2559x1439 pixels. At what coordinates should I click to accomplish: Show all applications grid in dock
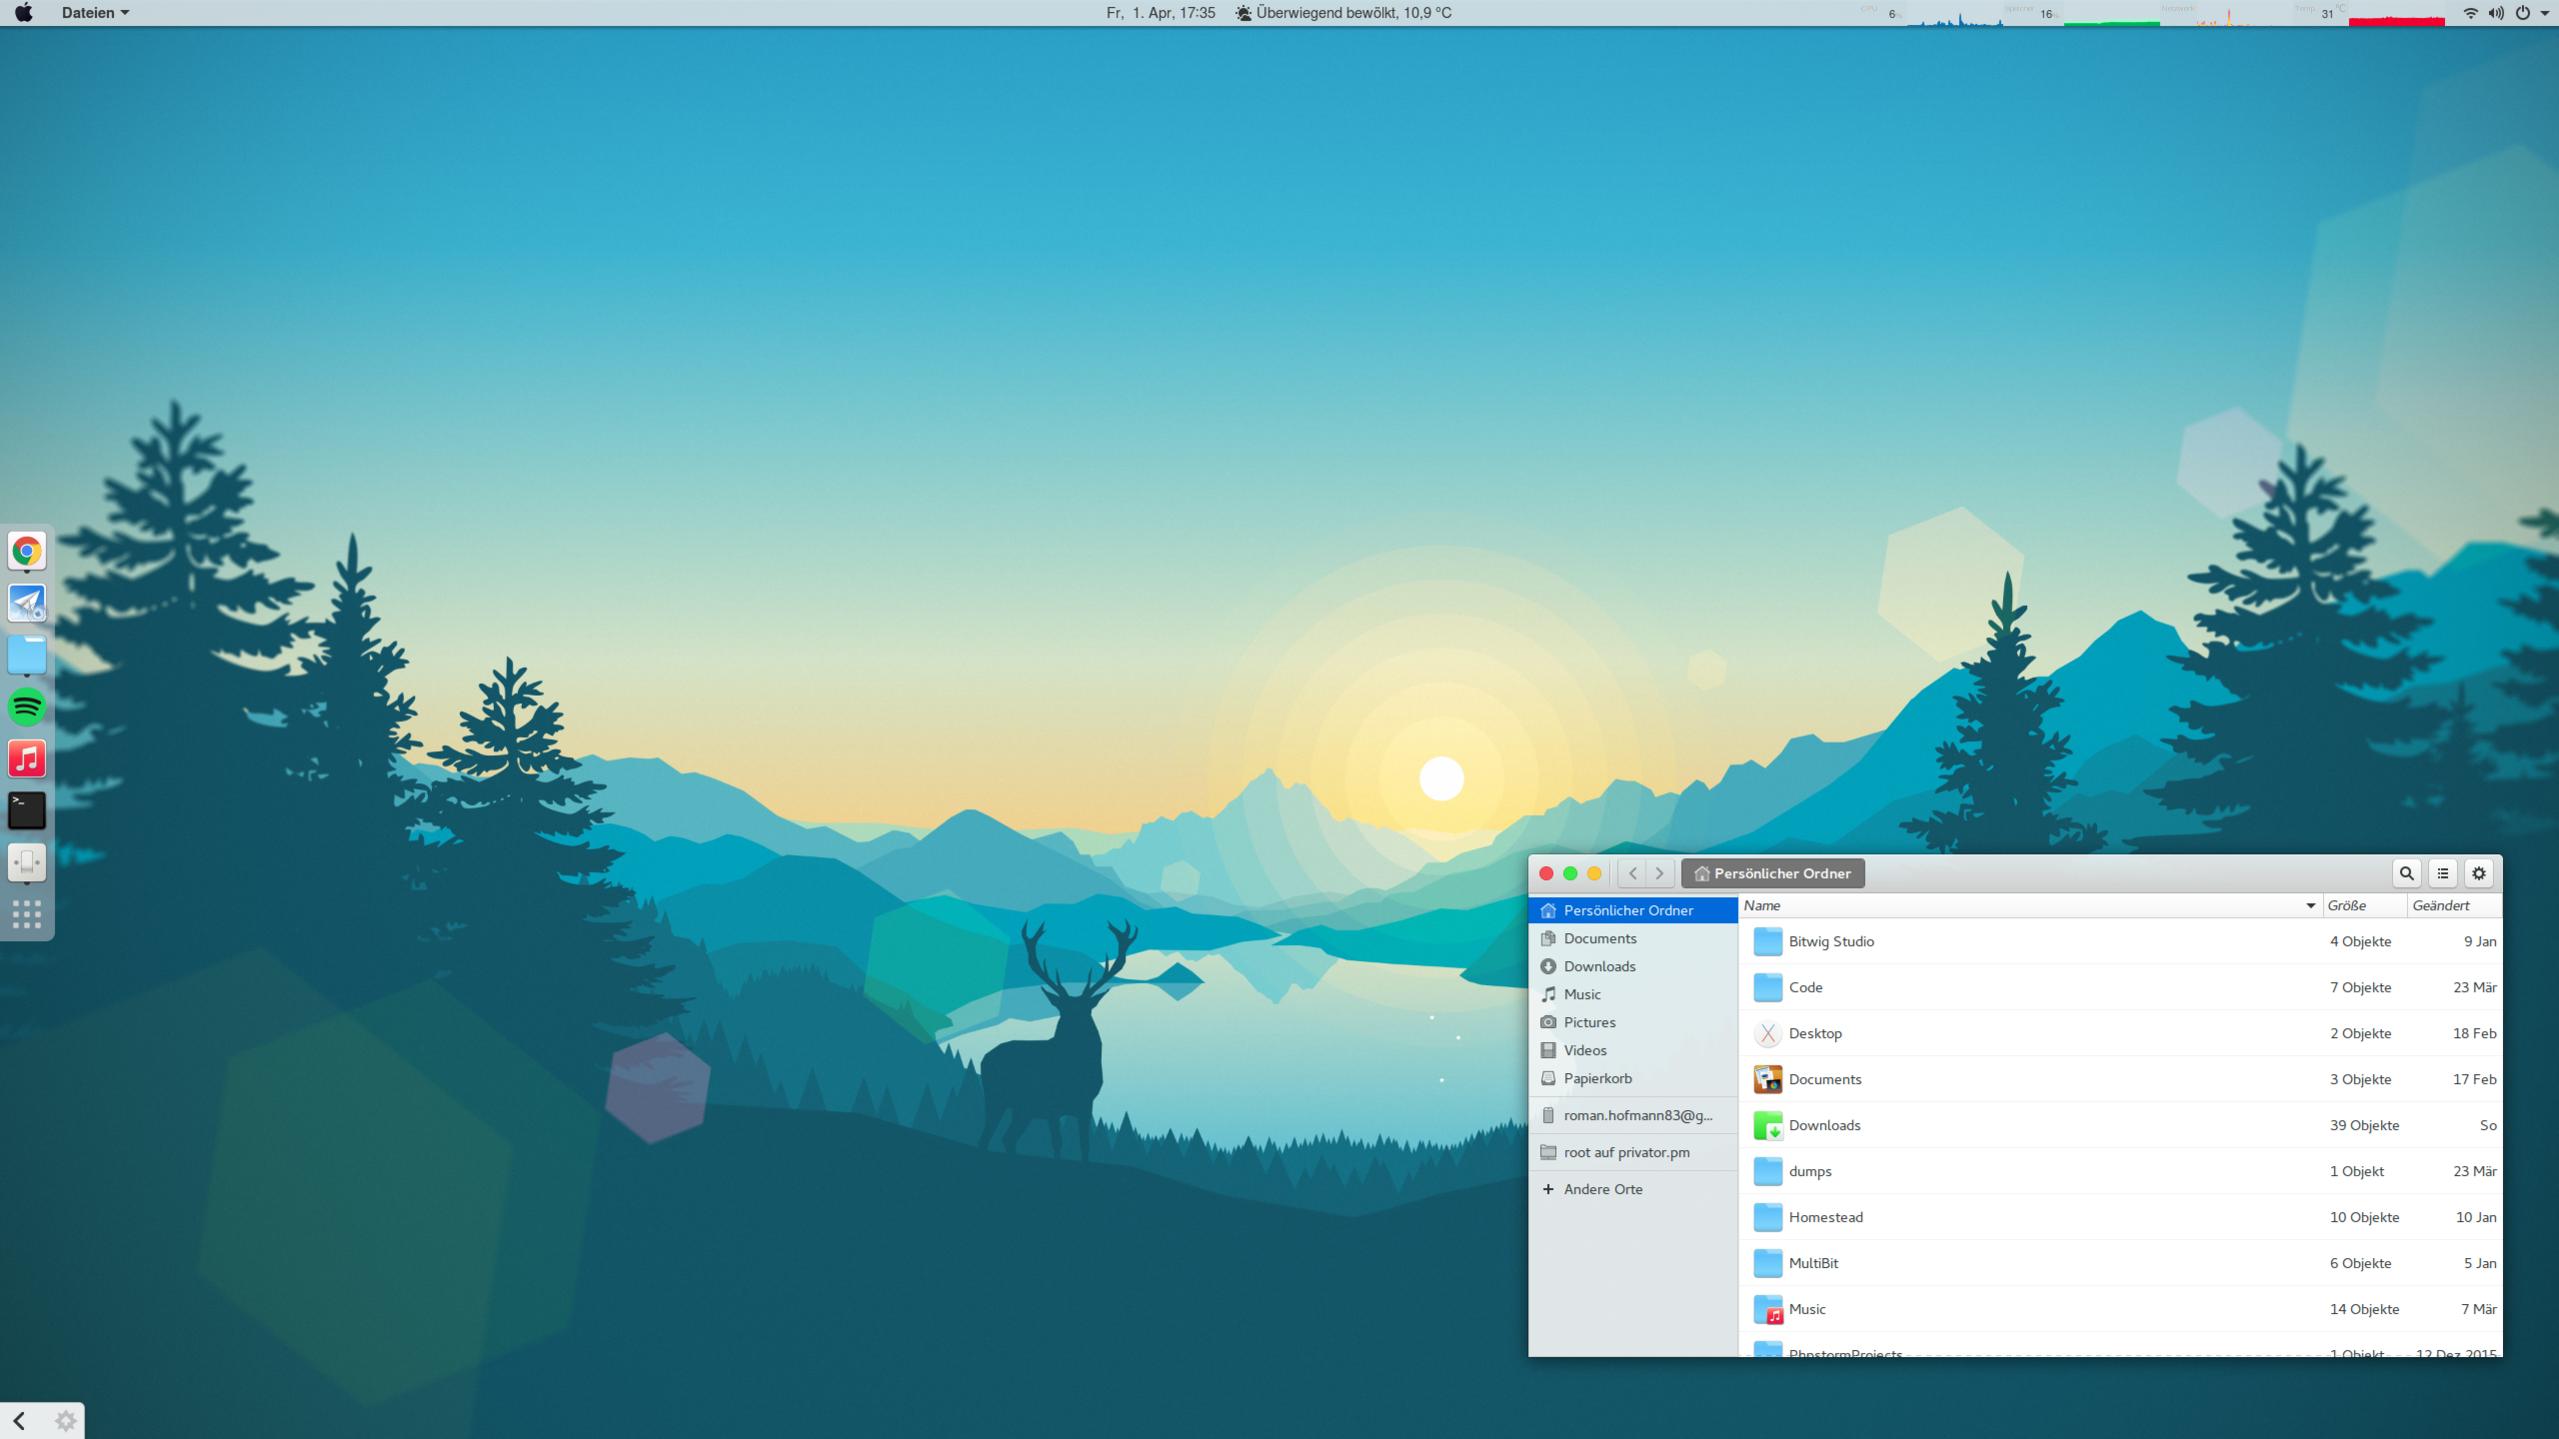click(27, 914)
